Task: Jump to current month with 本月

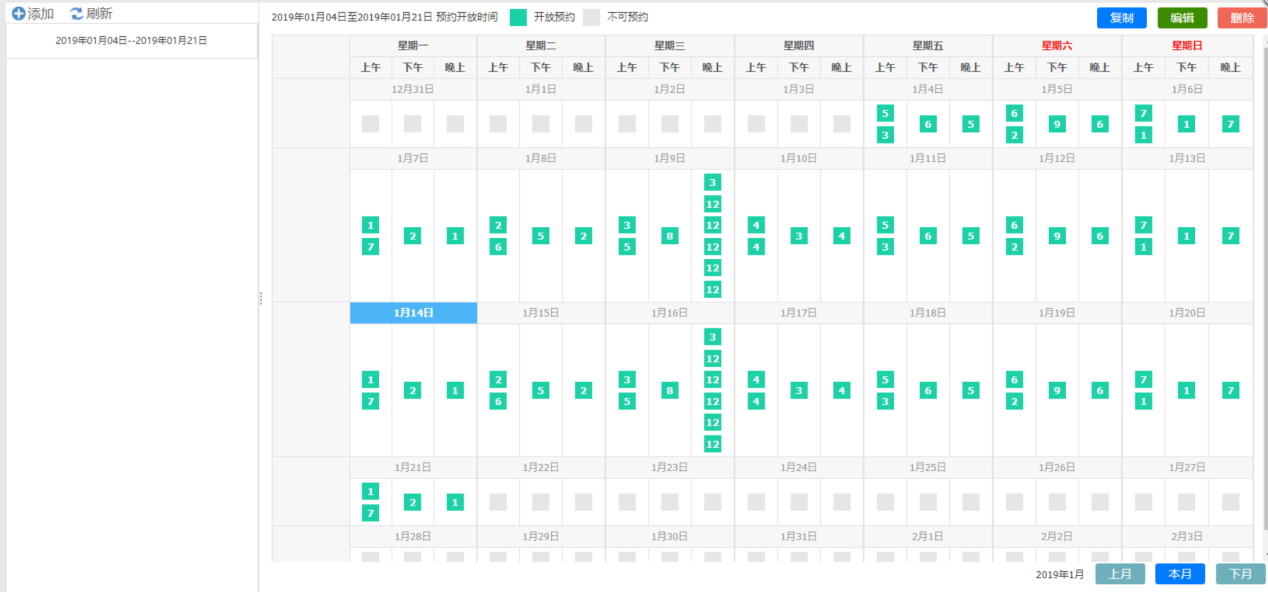Action: pos(1180,574)
